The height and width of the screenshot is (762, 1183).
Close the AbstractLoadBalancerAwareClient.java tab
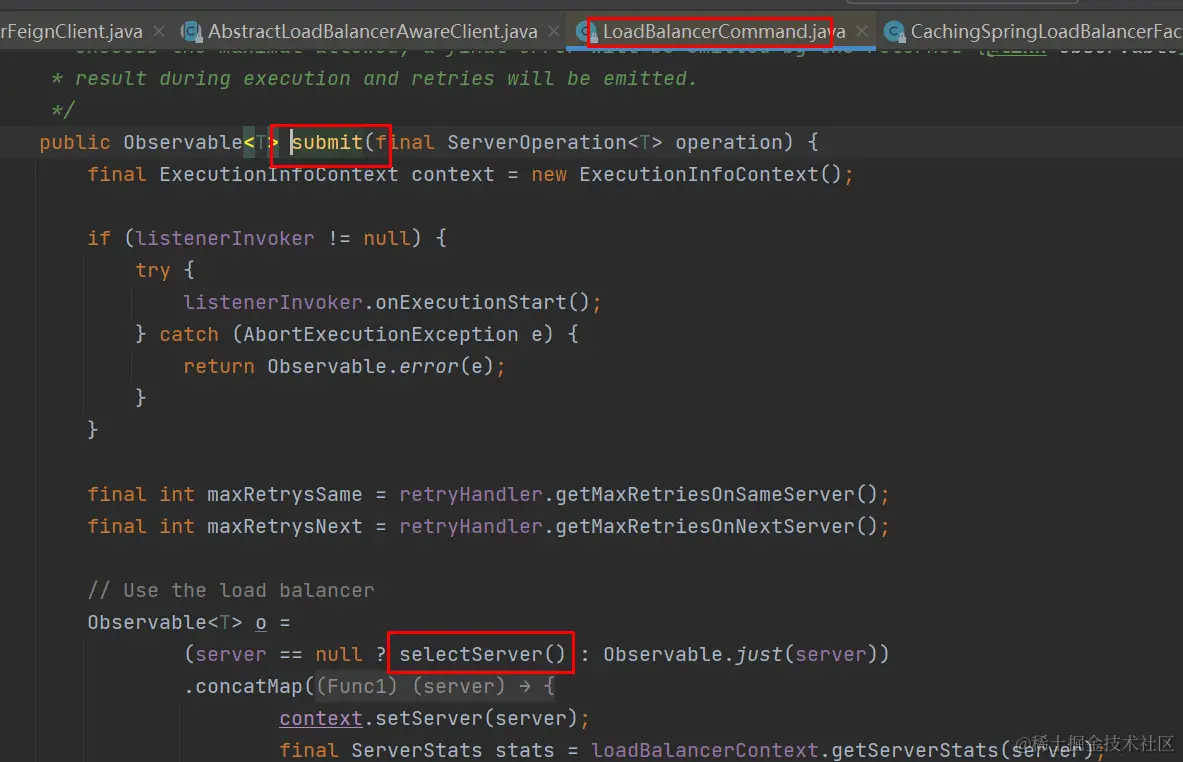pyautogui.click(x=554, y=31)
